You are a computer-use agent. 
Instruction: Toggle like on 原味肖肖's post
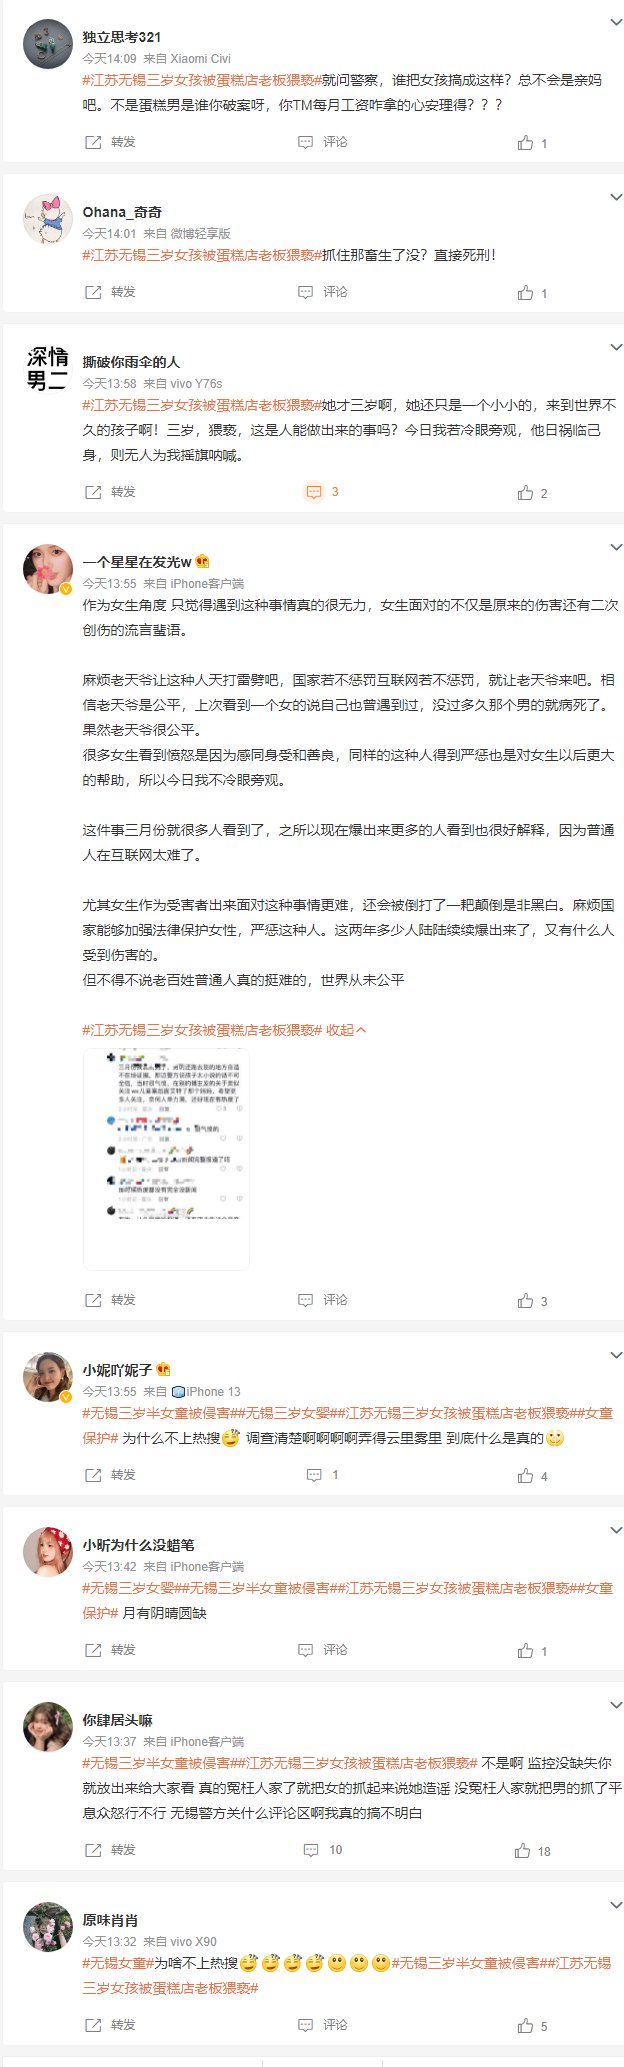(532, 2026)
